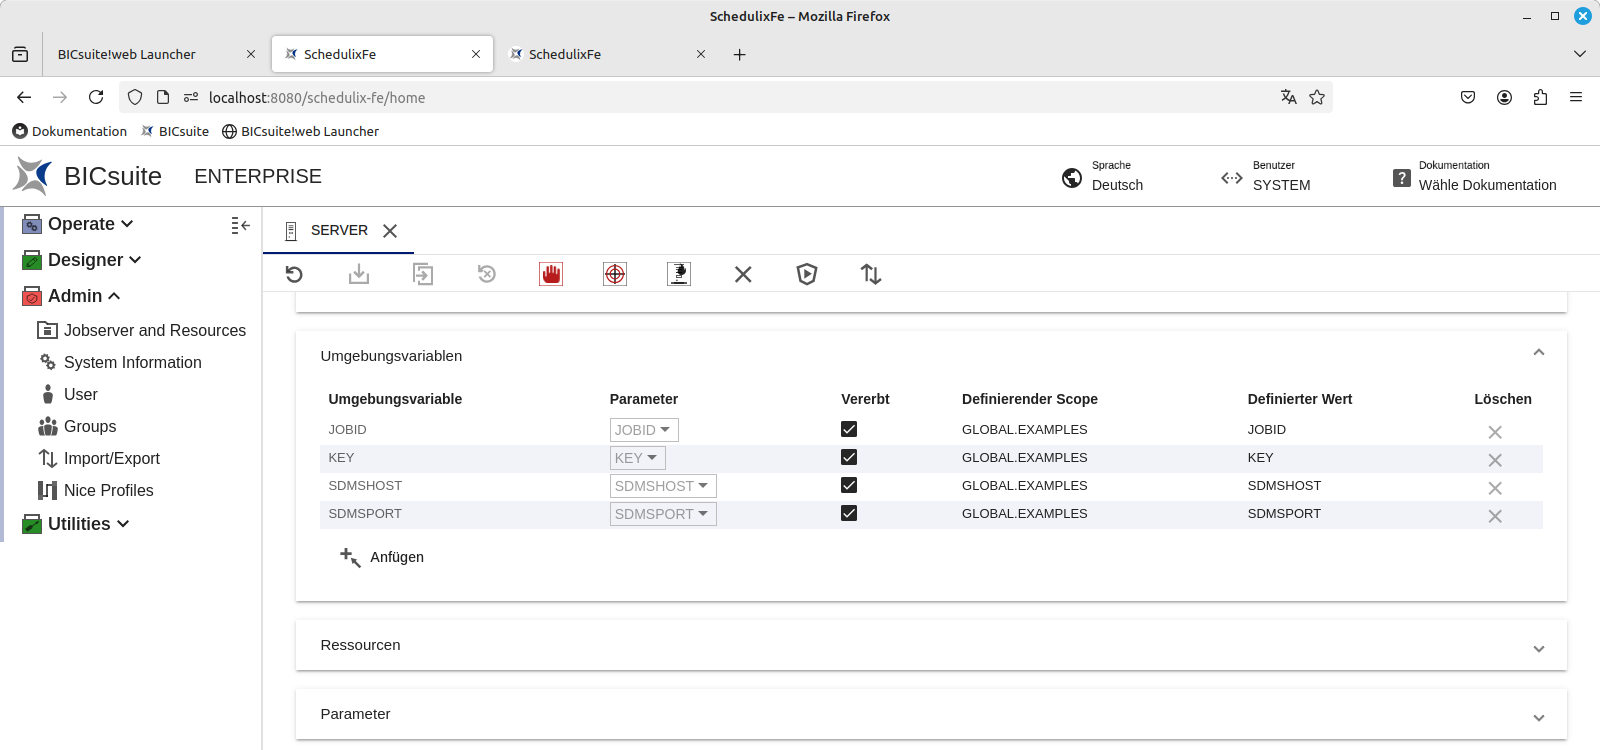Open the KEY parameter dropdown

(x=637, y=458)
